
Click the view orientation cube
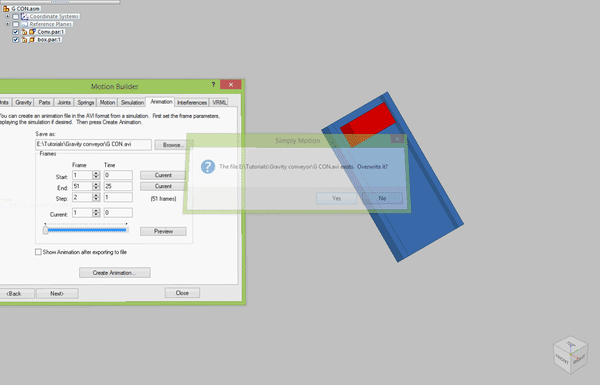point(570,355)
